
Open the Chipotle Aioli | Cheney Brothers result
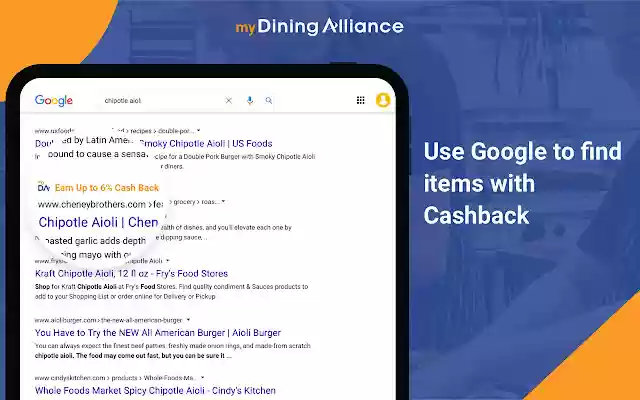pyautogui.click(x=98, y=222)
